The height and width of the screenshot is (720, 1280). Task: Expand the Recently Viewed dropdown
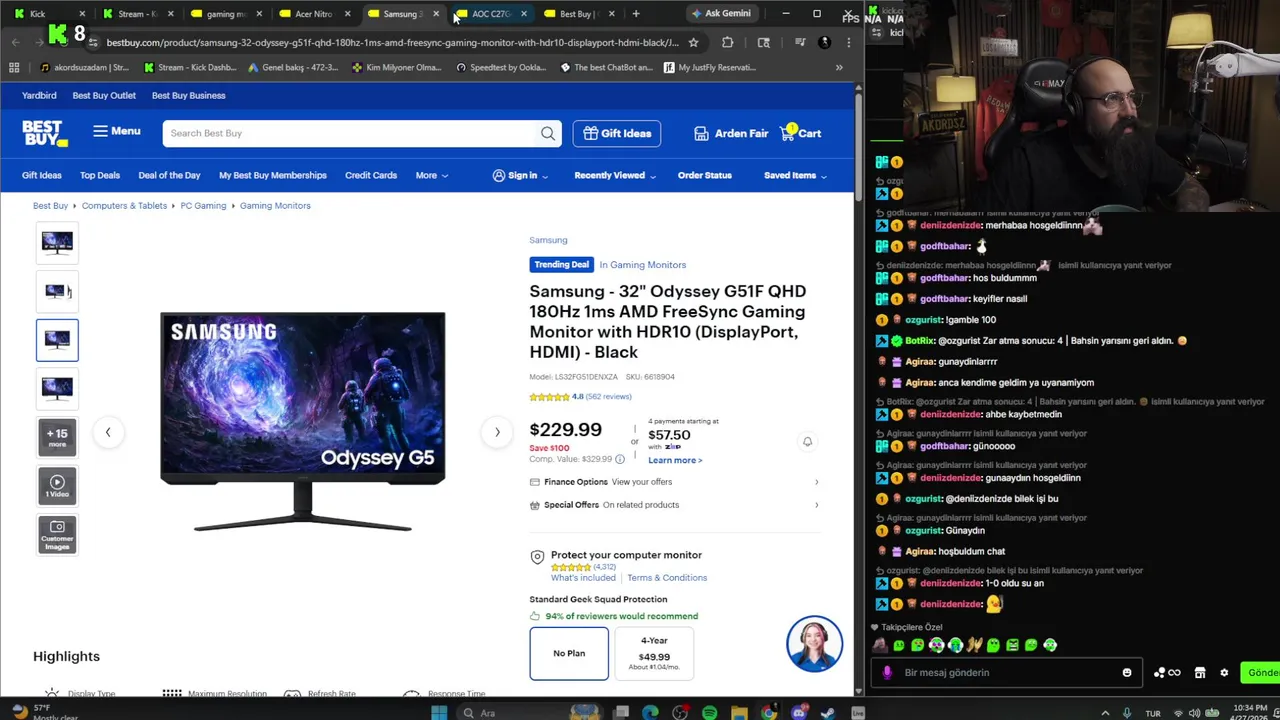(x=615, y=175)
